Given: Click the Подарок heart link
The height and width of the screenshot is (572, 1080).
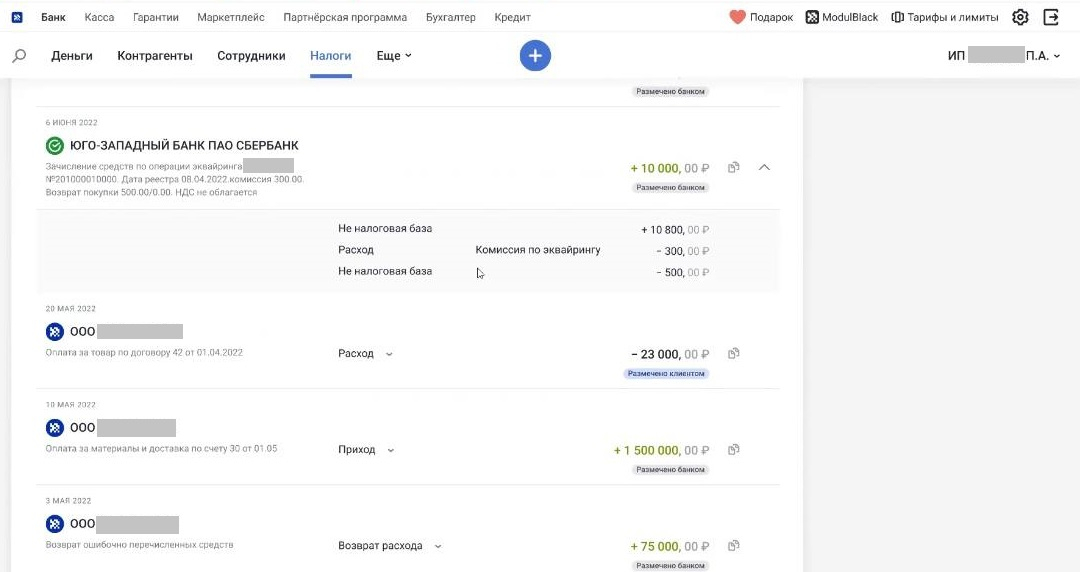Looking at the screenshot, I should pos(761,17).
